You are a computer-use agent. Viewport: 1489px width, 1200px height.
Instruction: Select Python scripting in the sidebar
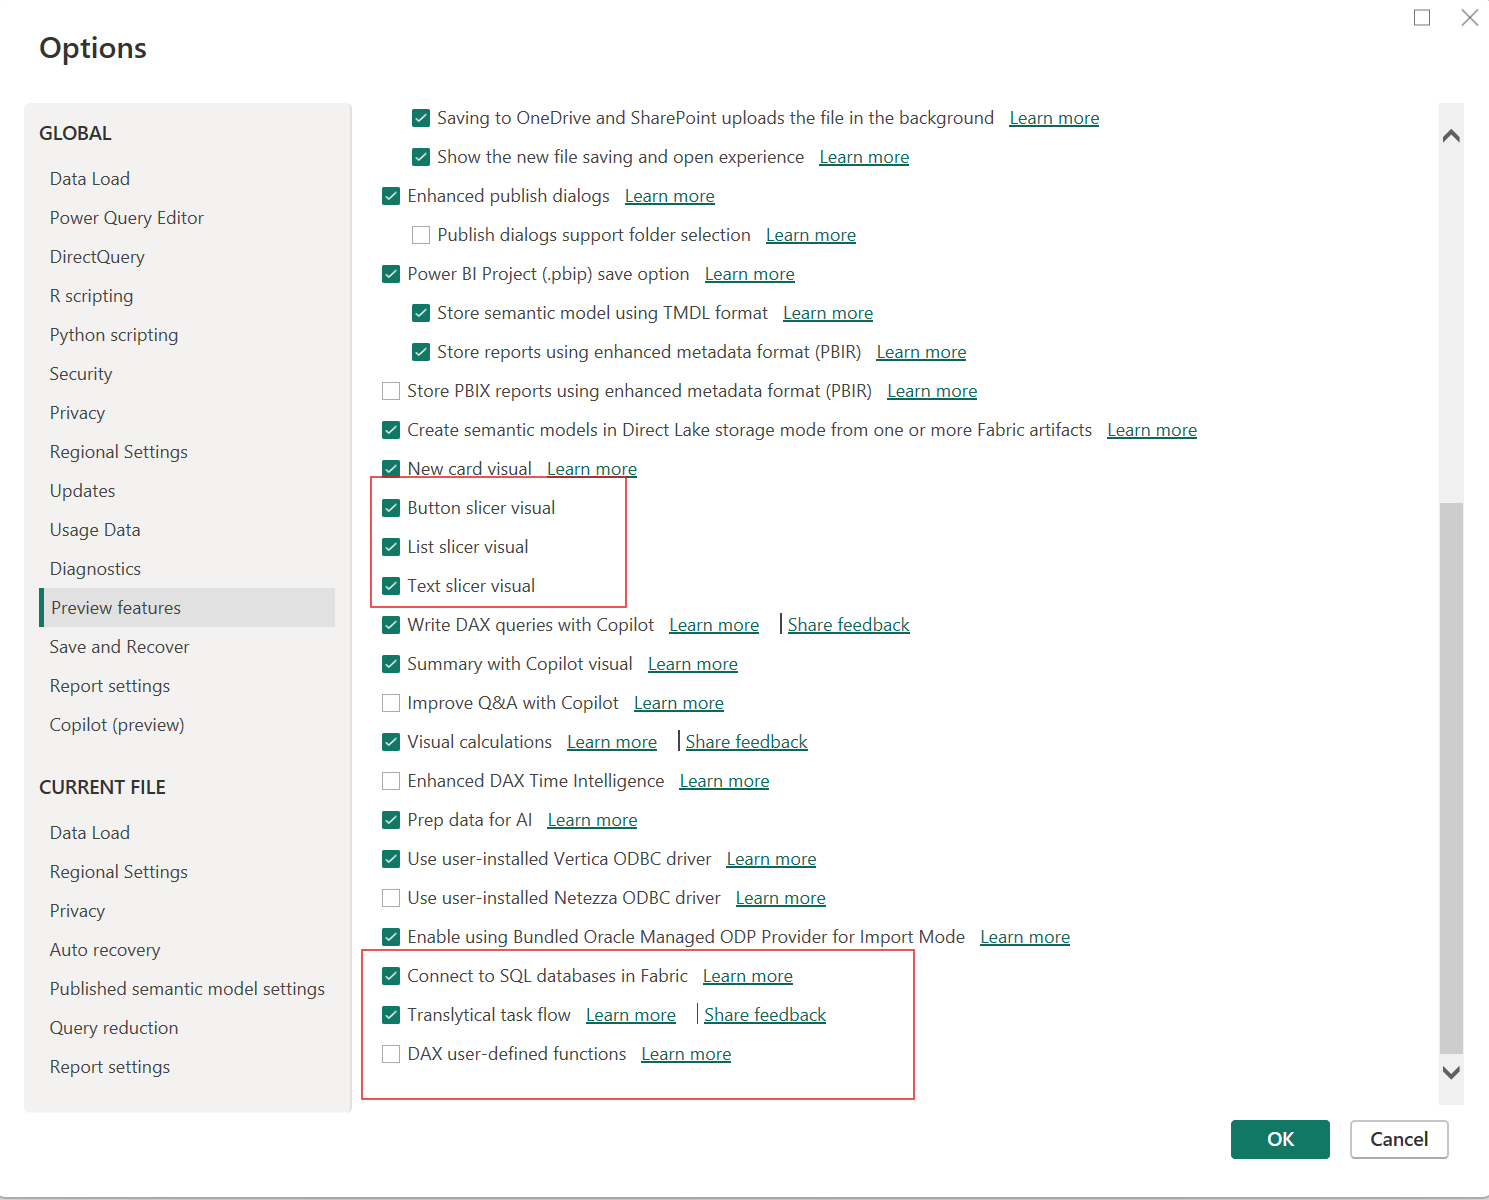(113, 334)
